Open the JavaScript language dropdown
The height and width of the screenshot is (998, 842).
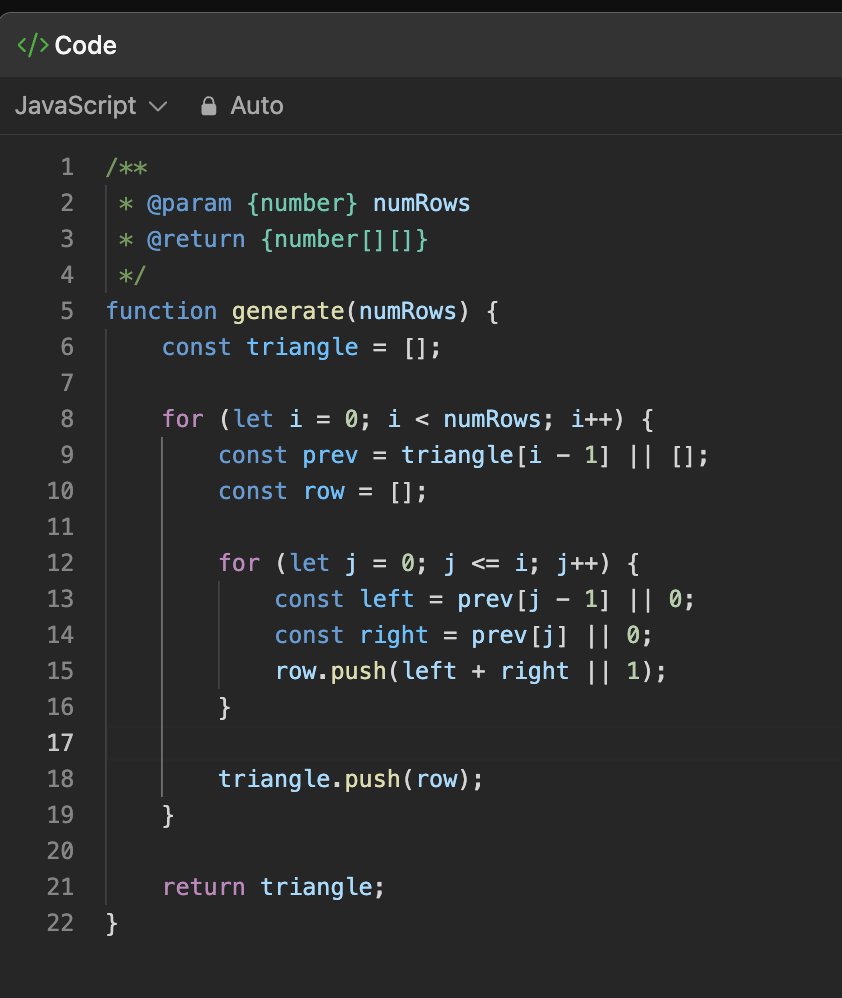coord(90,106)
